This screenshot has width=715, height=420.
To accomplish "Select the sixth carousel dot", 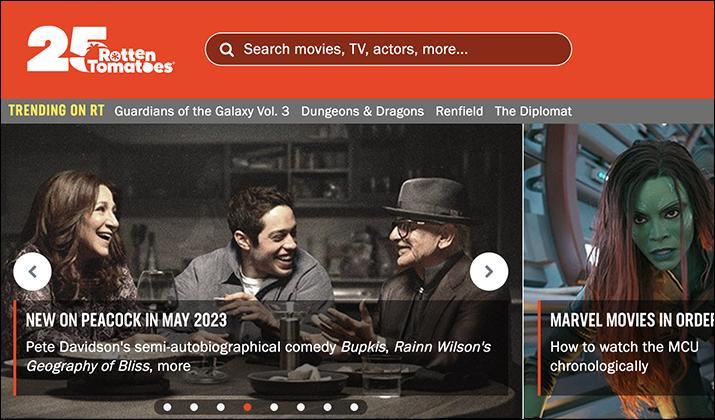I will click(x=301, y=407).
